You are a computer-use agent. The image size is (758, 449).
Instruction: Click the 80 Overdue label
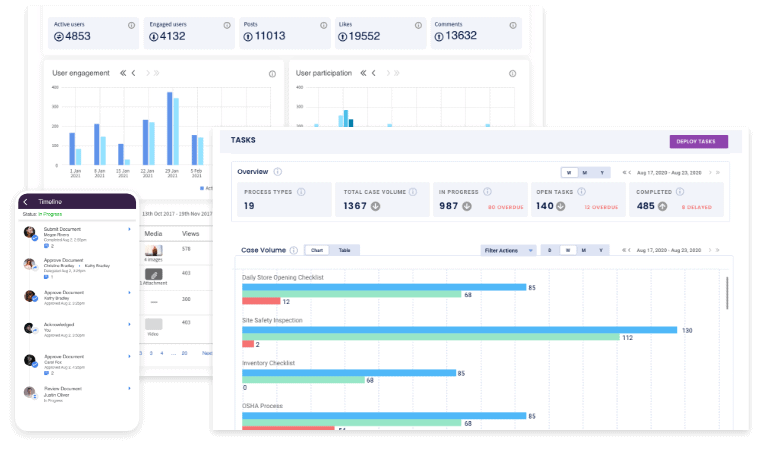(x=506, y=207)
